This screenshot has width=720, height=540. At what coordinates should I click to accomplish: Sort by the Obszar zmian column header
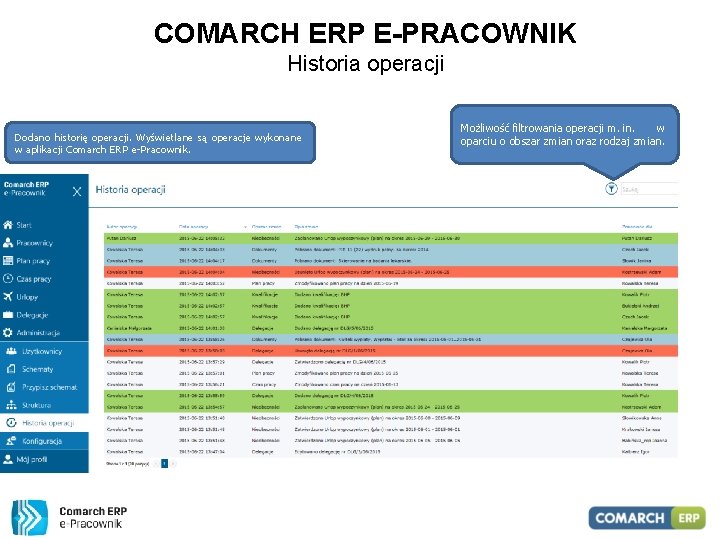click(x=266, y=227)
